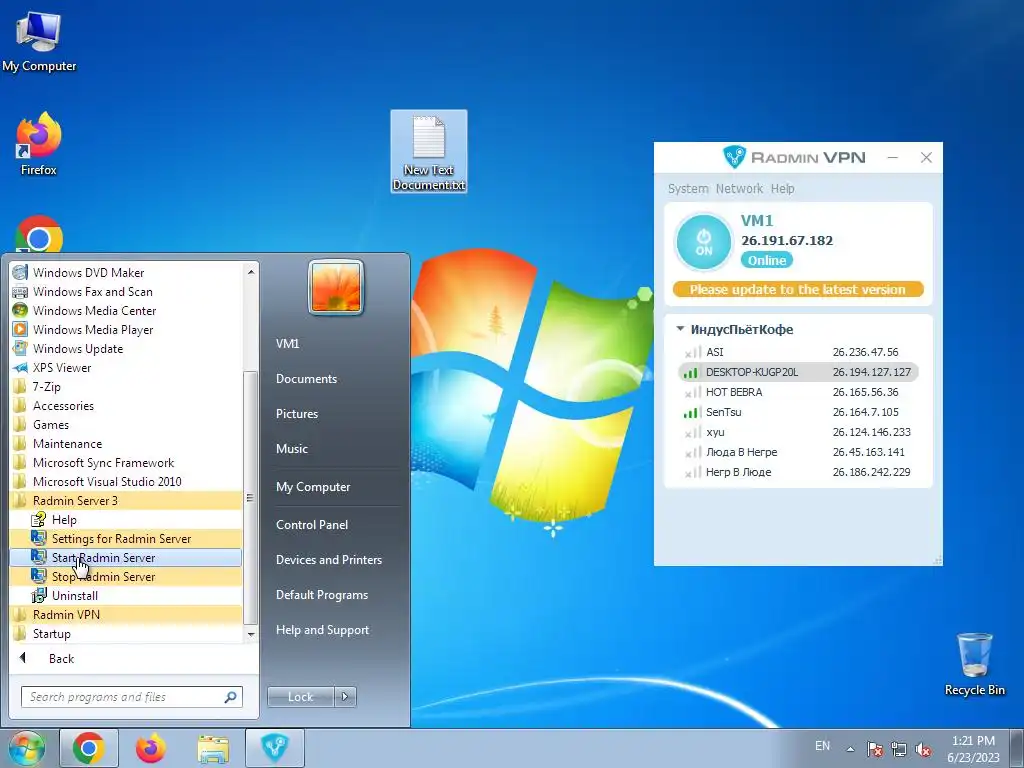Select New Text Document.txt file
The height and width of the screenshot is (768, 1024).
click(x=429, y=152)
